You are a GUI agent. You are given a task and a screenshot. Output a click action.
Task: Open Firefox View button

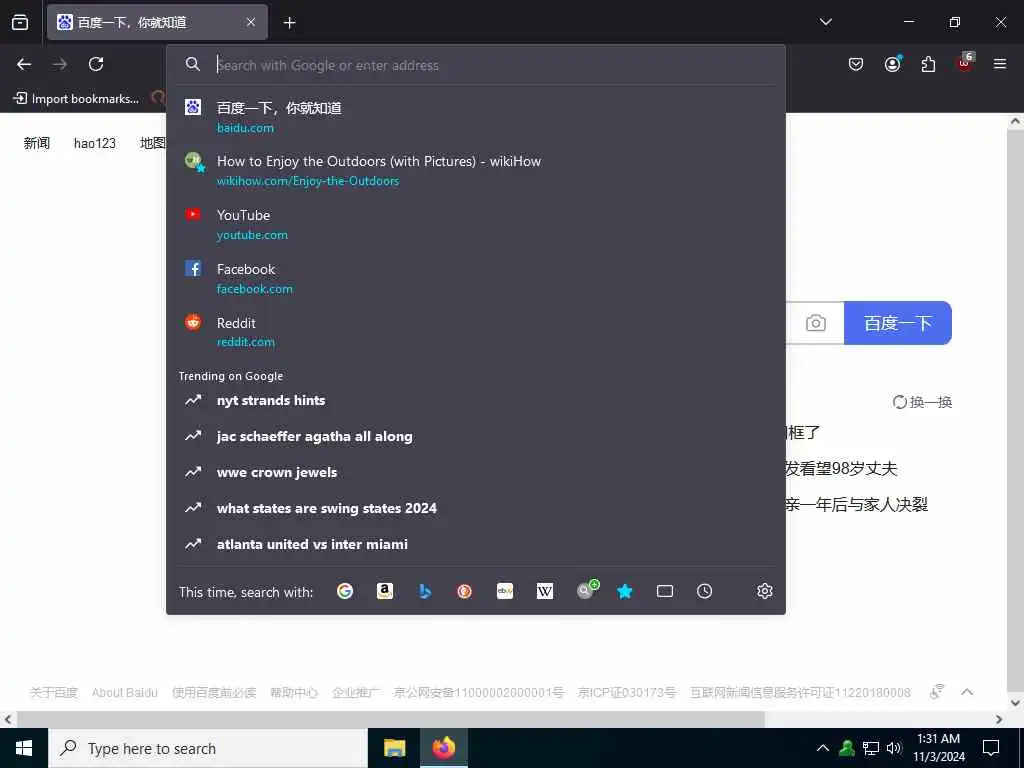tap(20, 22)
